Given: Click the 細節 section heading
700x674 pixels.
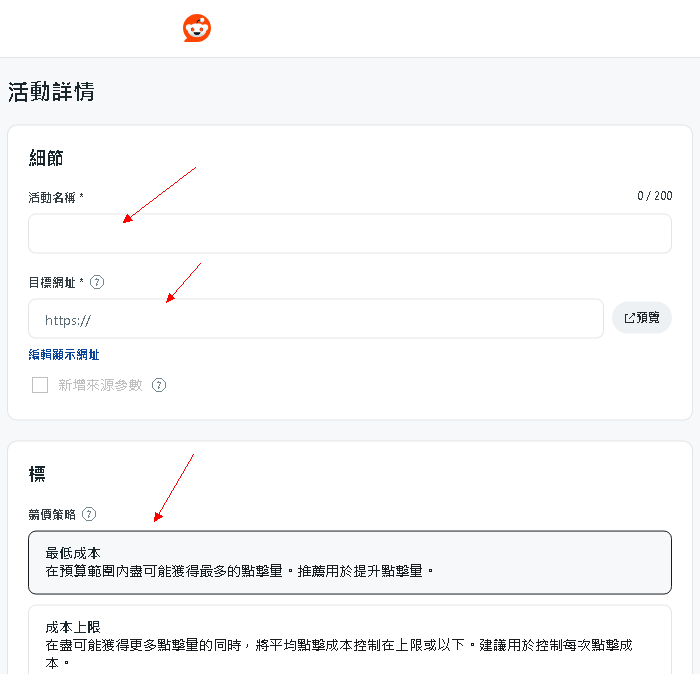Looking at the screenshot, I should (x=46, y=158).
